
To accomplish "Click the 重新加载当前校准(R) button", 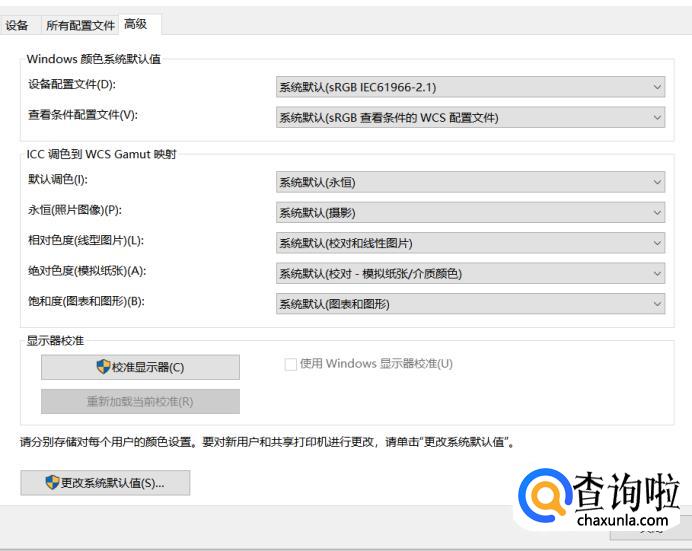I will [140, 402].
